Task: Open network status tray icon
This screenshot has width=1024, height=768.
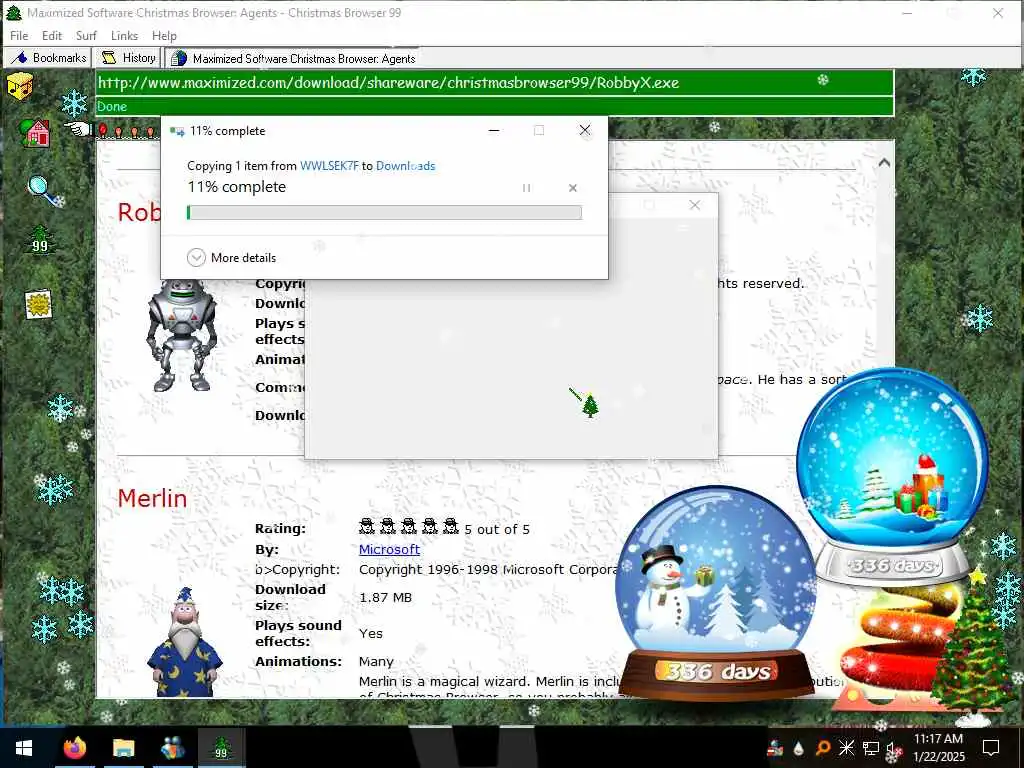Action: coord(870,748)
